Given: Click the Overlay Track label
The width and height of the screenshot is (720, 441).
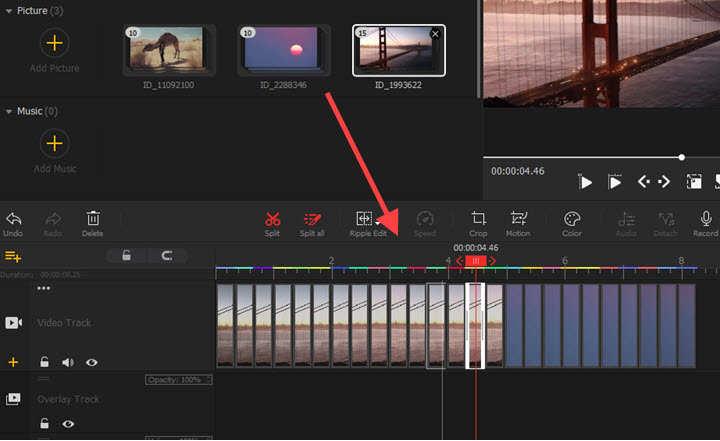Looking at the screenshot, I should click(68, 399).
